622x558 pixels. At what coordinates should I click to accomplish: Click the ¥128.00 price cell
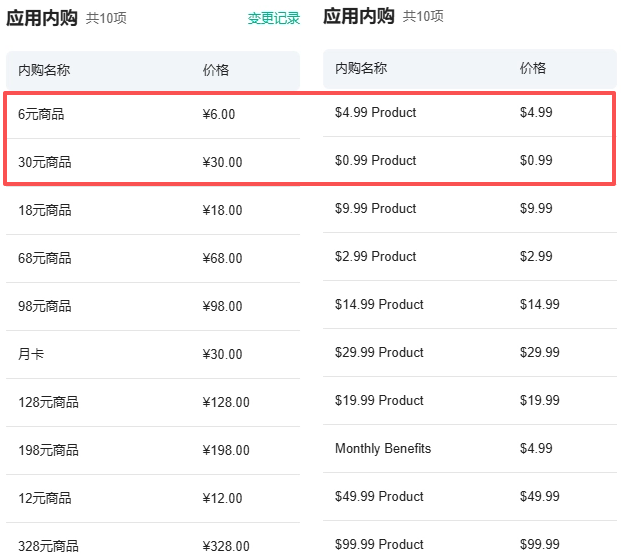[226, 402]
